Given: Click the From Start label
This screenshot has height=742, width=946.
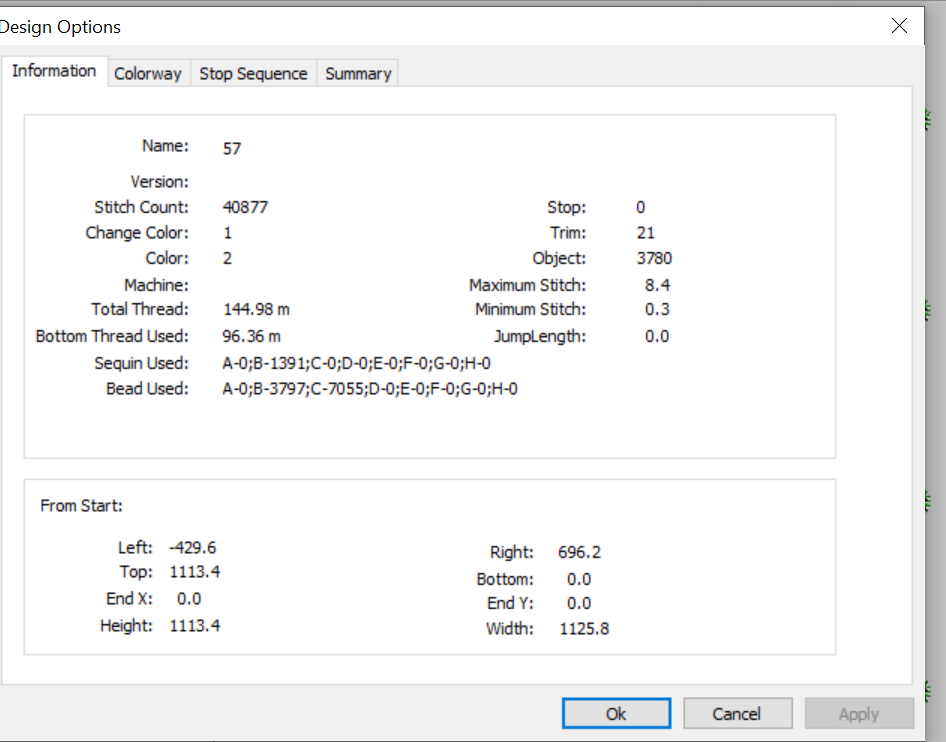Looking at the screenshot, I should point(81,506).
